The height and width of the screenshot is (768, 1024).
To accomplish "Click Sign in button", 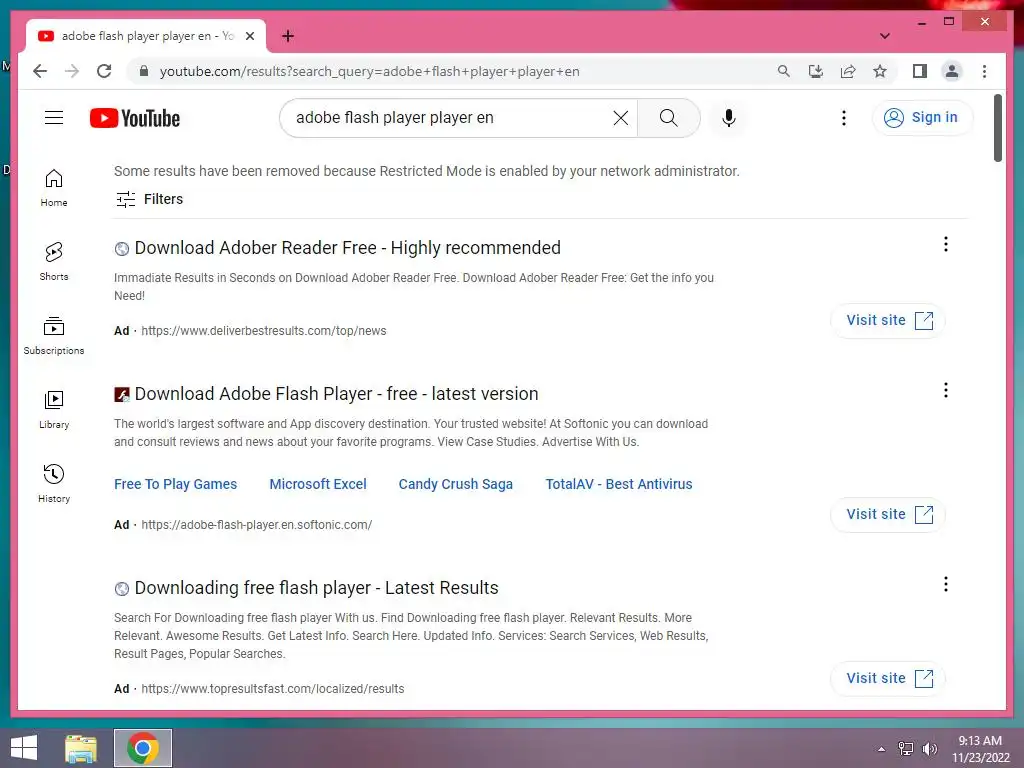I will (922, 118).
